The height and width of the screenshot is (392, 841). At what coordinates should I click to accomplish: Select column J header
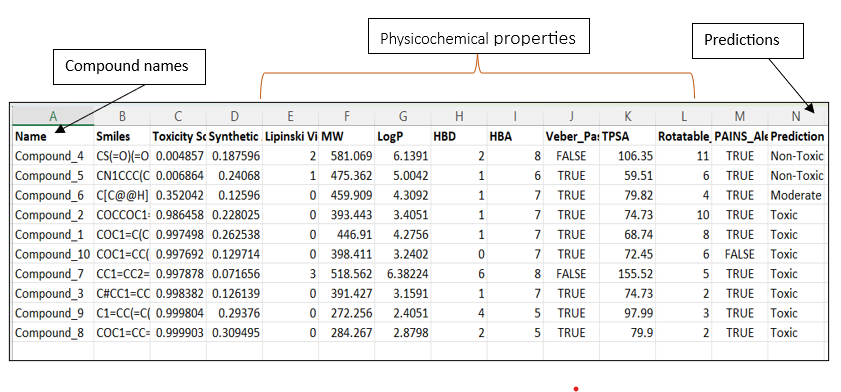point(571,116)
